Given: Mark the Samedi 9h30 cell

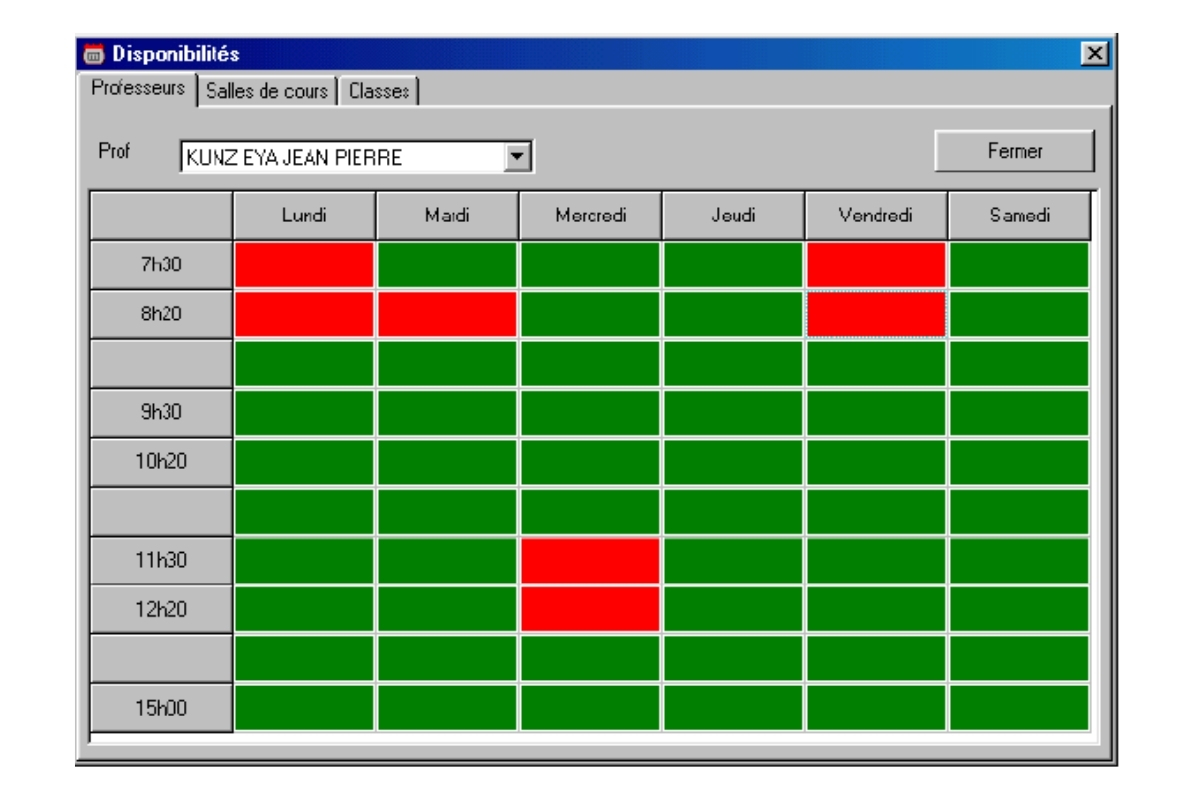Looking at the screenshot, I should (x=1018, y=412).
